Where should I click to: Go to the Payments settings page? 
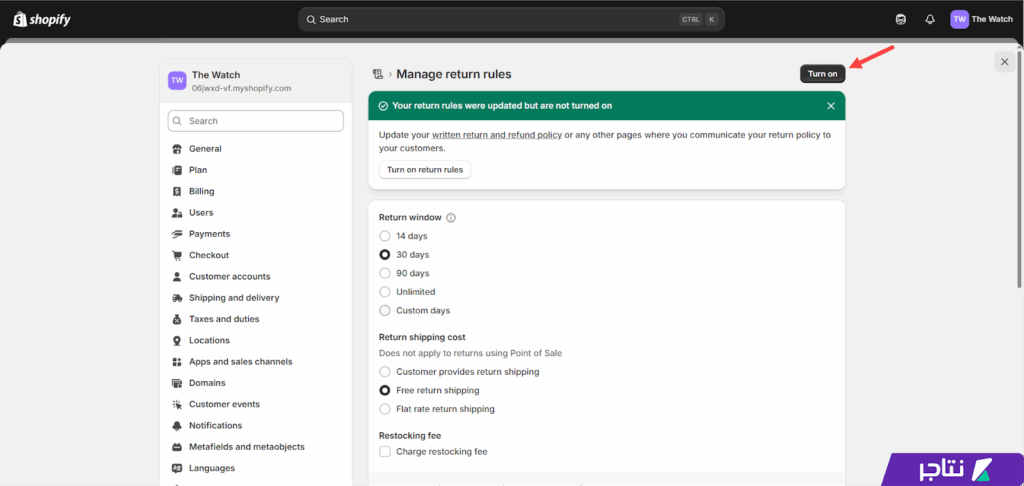[x=209, y=234]
